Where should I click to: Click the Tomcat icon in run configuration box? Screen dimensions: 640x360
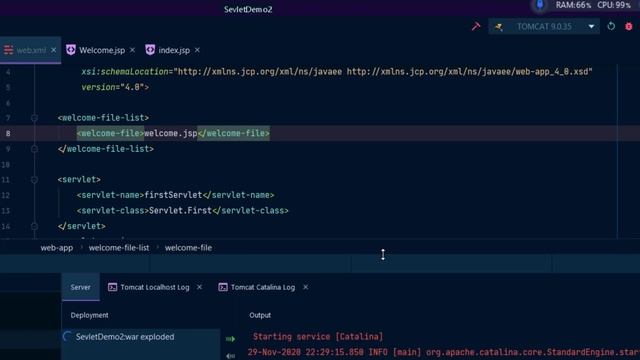(x=498, y=27)
